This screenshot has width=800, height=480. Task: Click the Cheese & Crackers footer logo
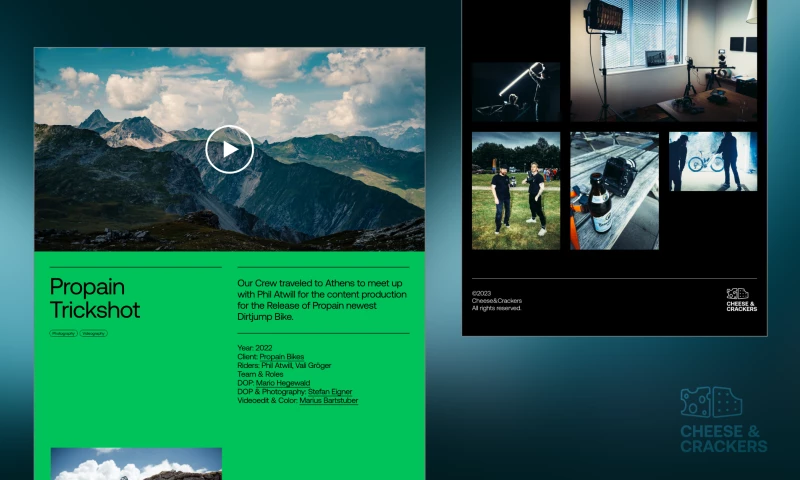point(741,300)
